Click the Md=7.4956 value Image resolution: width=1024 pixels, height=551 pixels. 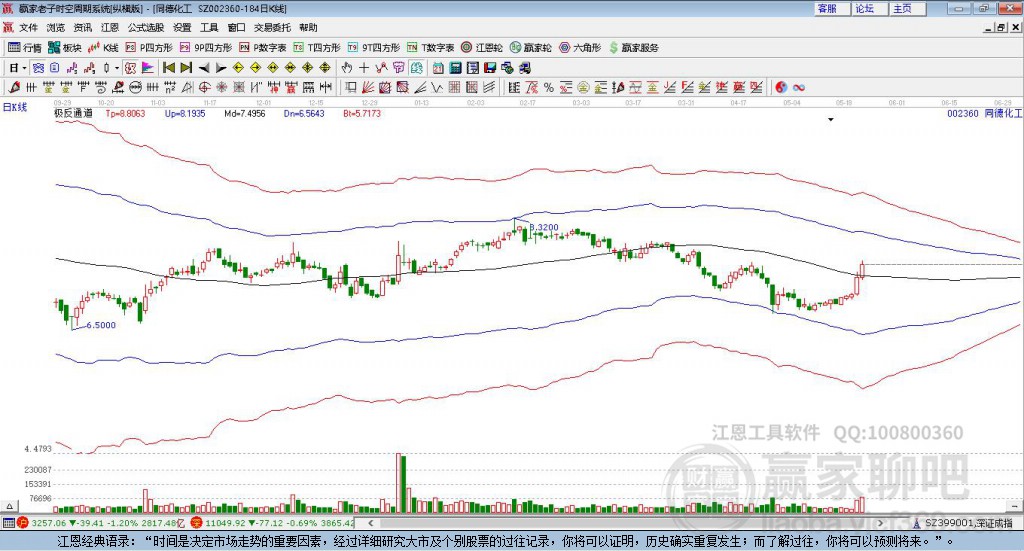tap(244, 113)
